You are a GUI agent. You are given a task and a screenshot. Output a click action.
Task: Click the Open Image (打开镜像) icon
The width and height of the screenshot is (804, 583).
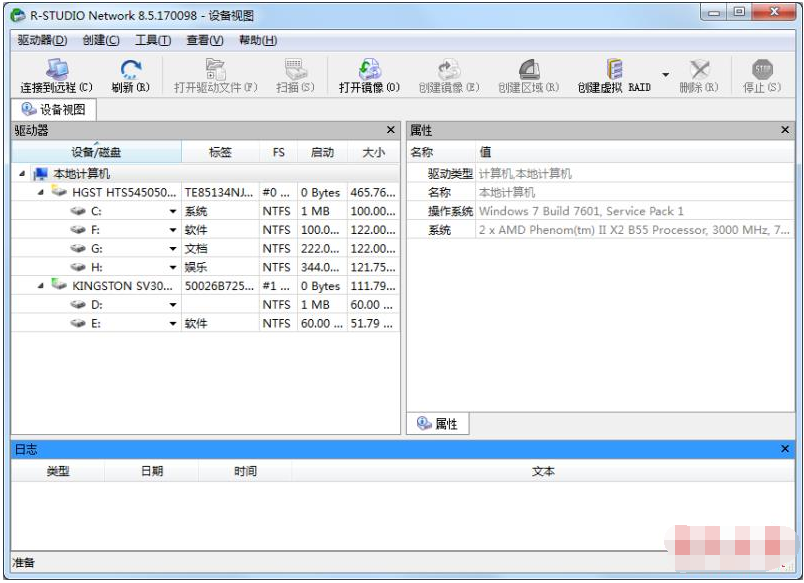(369, 71)
